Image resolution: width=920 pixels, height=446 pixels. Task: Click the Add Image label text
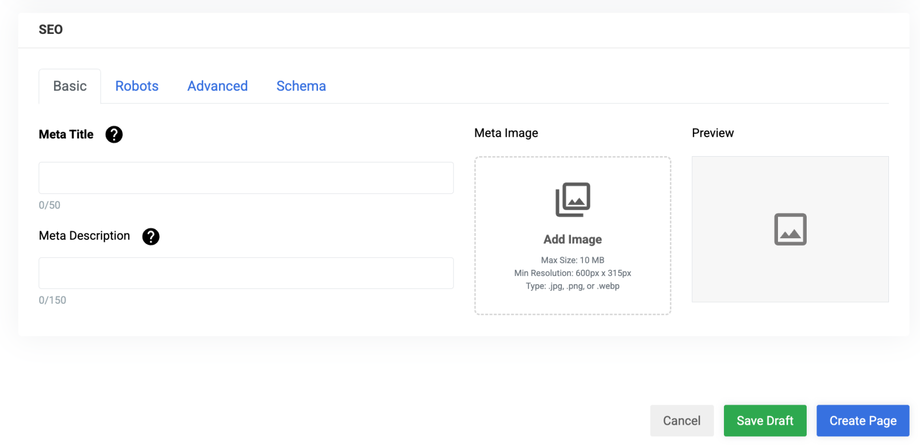(x=573, y=240)
